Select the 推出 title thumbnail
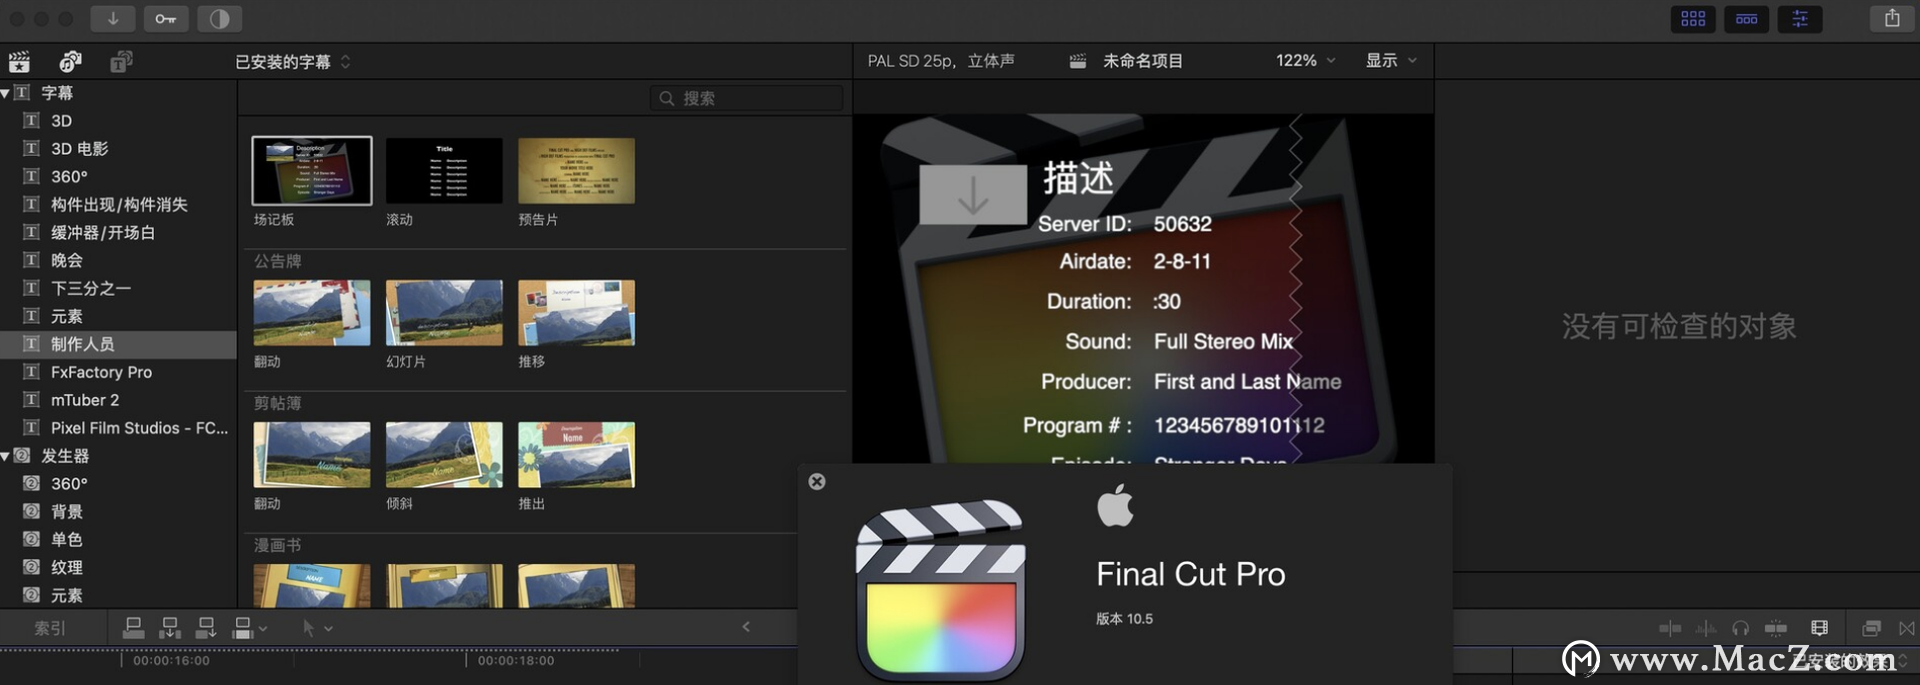The width and height of the screenshot is (1920, 685). point(576,455)
